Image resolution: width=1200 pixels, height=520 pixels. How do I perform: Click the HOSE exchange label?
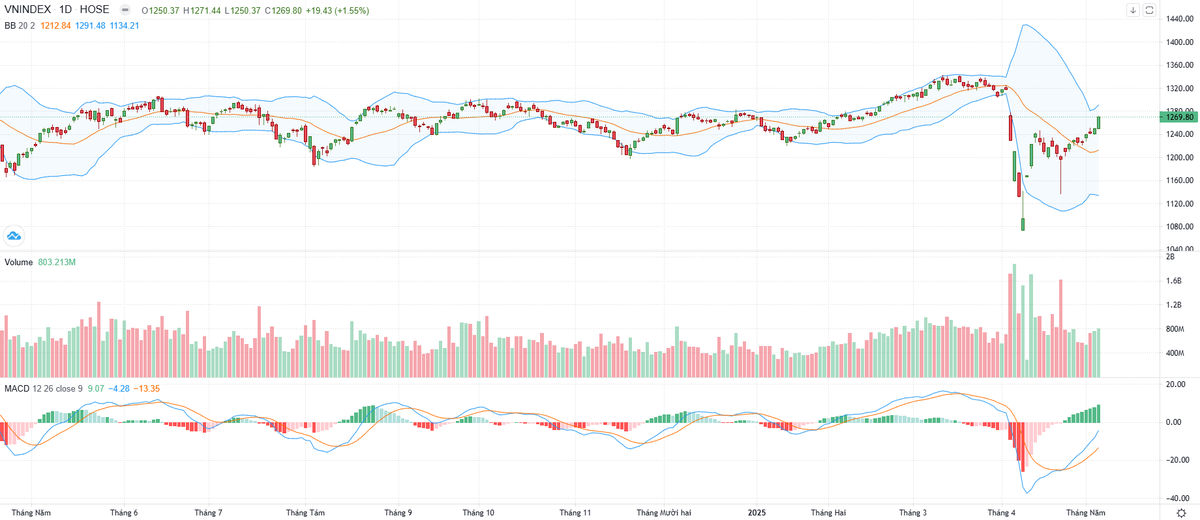[94, 10]
